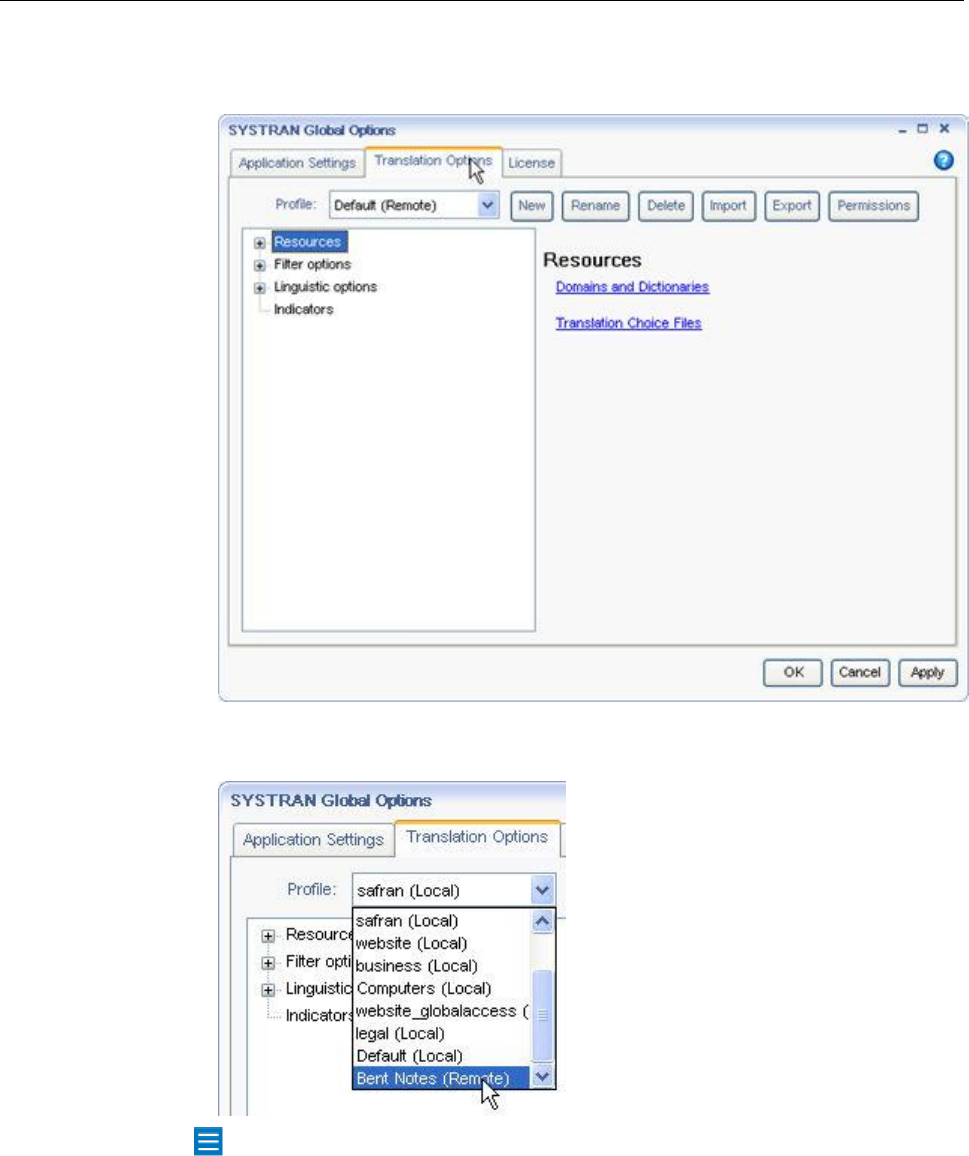Viewport: 969px width, 1156px height.
Task: Select Indicators in lower dialog tree
Action: pos(319,1015)
